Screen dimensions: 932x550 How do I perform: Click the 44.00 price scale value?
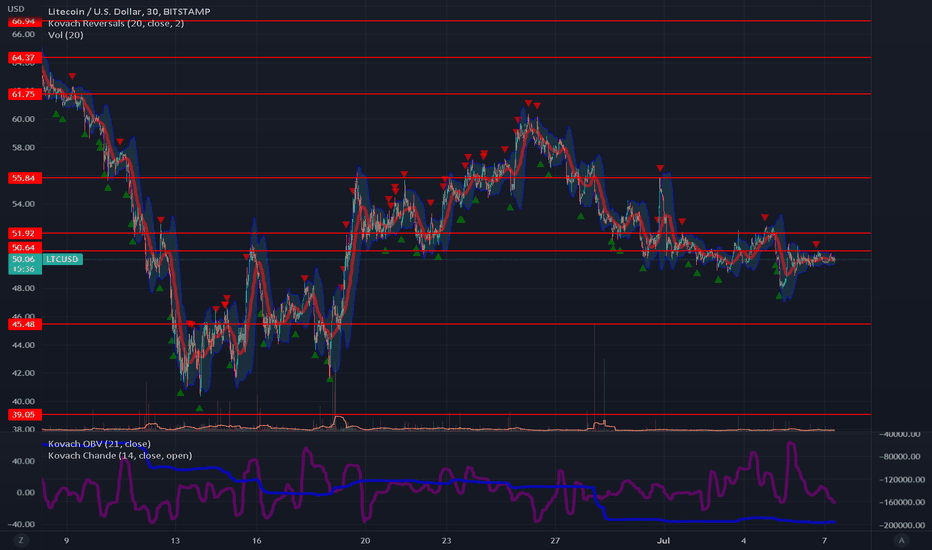point(23,345)
